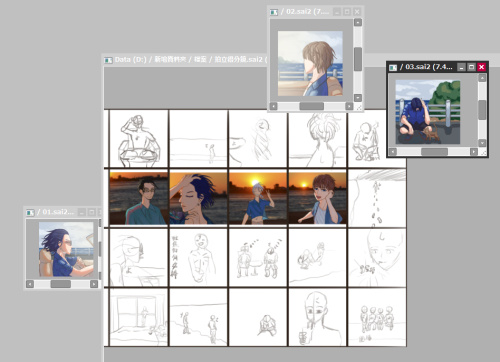Click scroll-down arrow in 02.sai2 window
Viewport: 500px width, 362px height.
(358, 98)
